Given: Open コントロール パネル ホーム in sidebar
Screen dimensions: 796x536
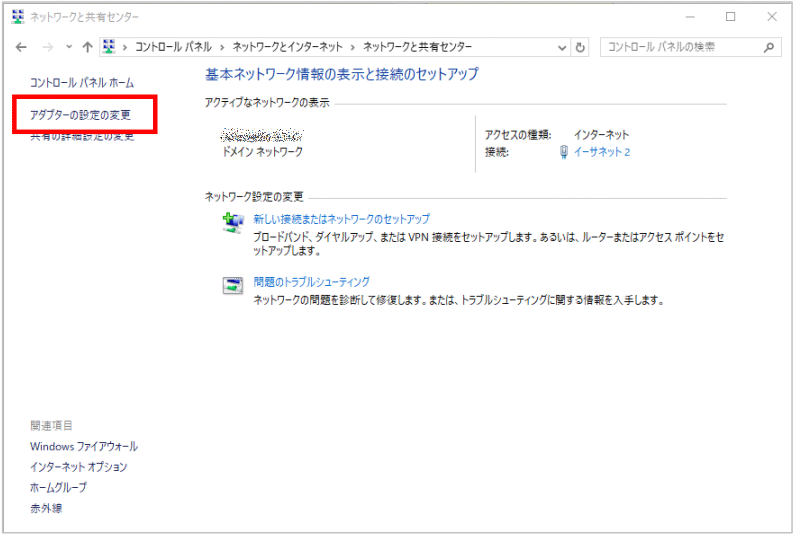Looking at the screenshot, I should 82,82.
